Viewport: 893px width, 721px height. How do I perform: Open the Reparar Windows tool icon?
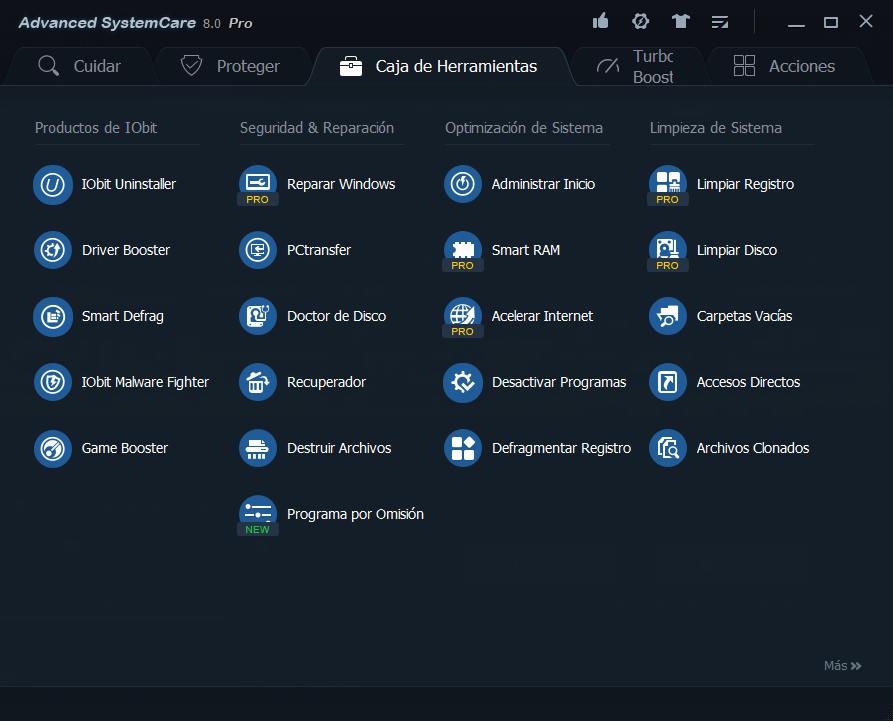tap(258, 185)
